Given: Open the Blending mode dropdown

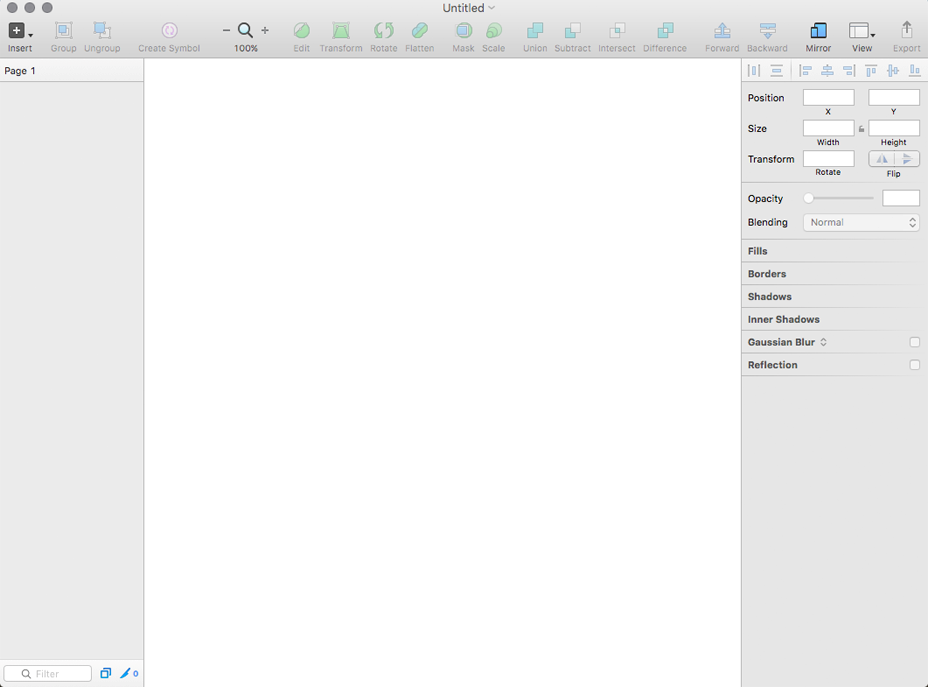Looking at the screenshot, I should click(861, 223).
